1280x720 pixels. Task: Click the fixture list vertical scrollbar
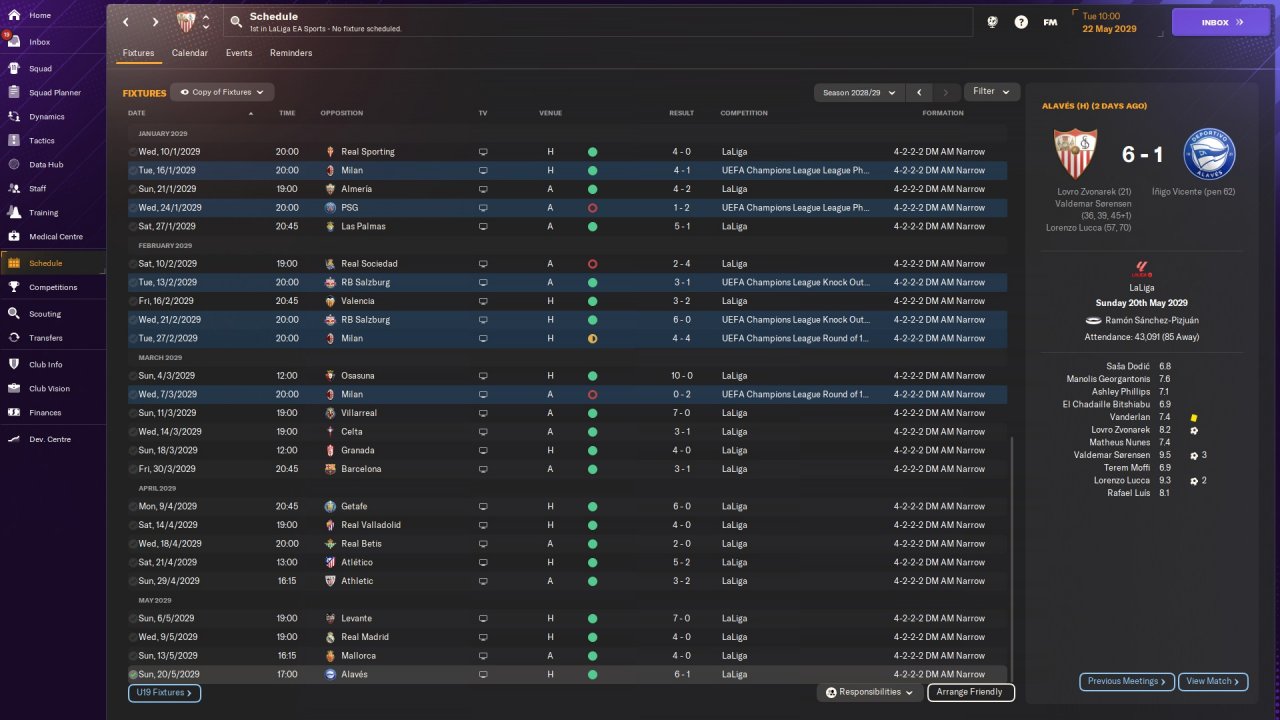1011,560
